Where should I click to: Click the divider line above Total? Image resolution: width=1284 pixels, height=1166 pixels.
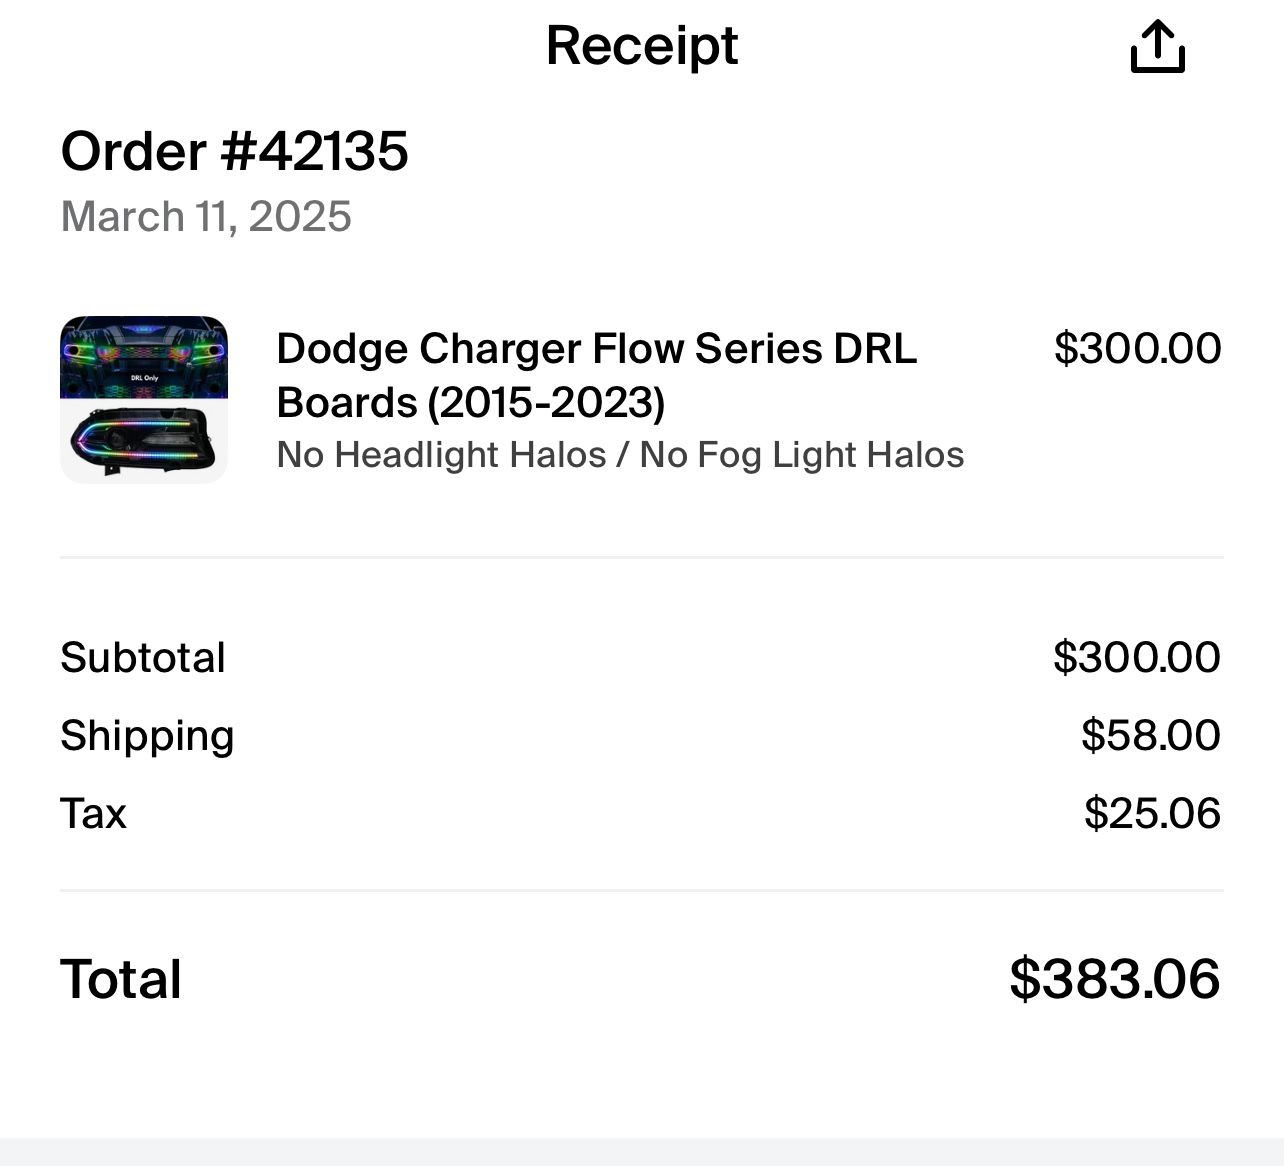641,890
